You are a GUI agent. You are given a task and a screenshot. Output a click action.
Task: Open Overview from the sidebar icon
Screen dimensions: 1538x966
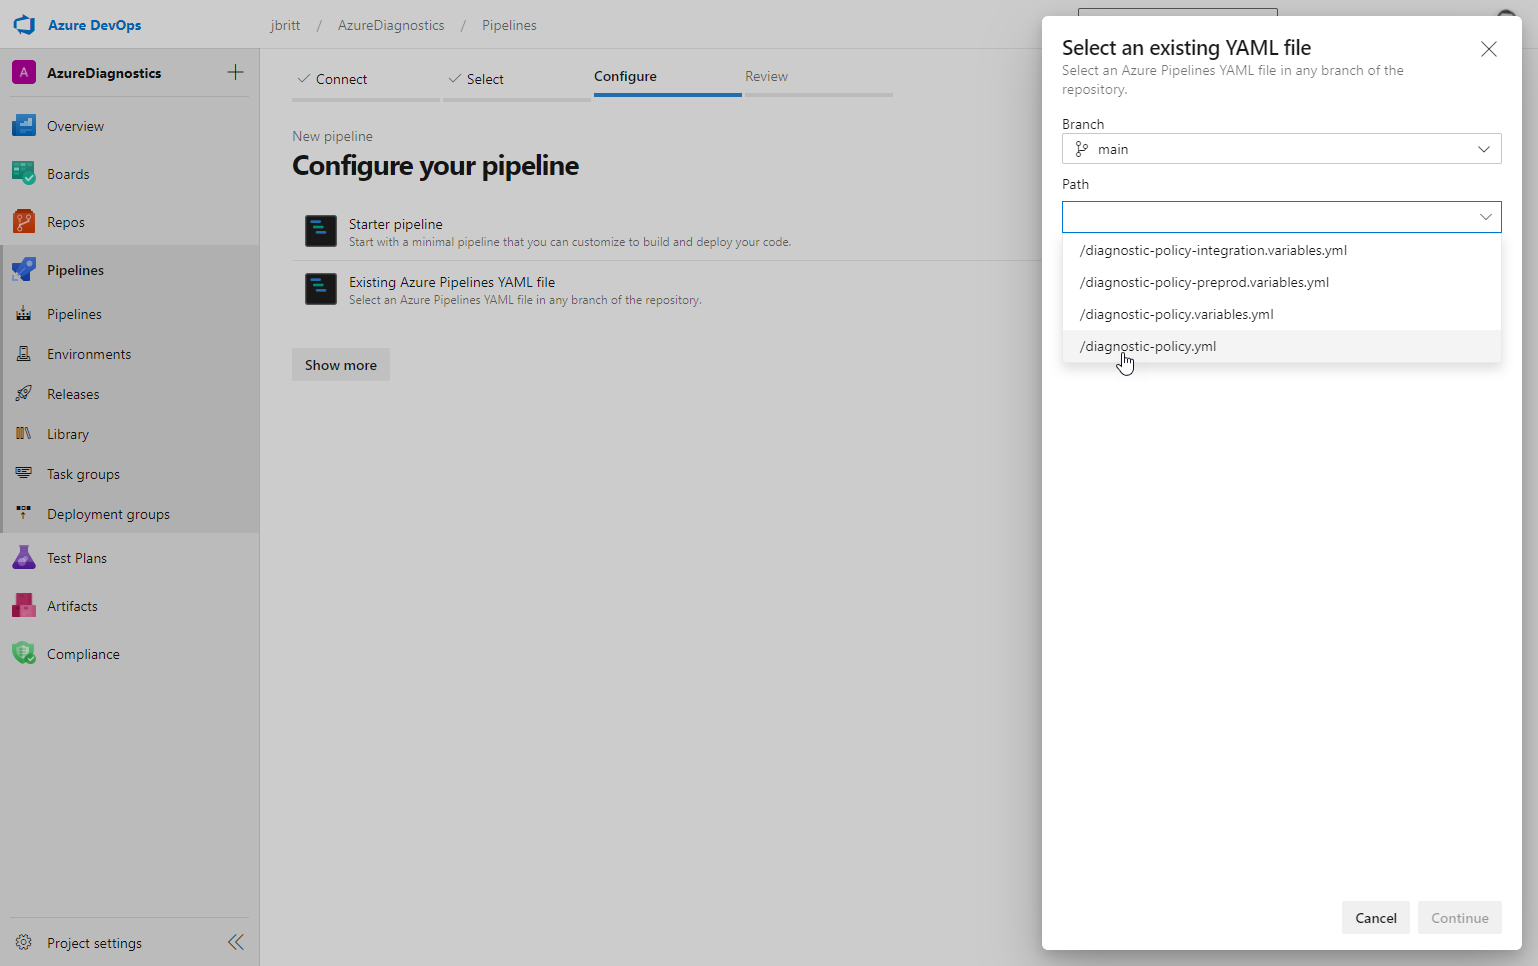coord(24,126)
